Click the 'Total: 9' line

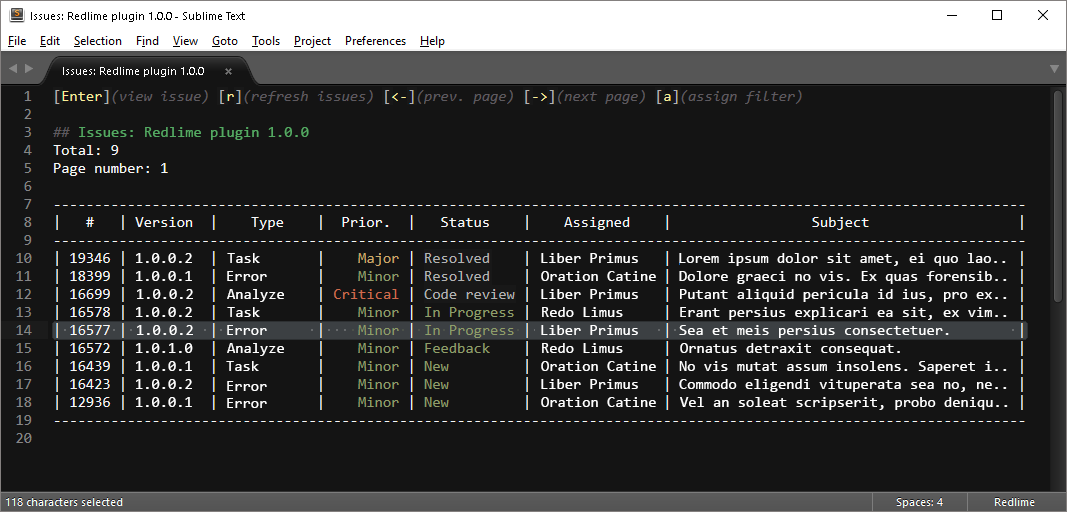(86, 150)
